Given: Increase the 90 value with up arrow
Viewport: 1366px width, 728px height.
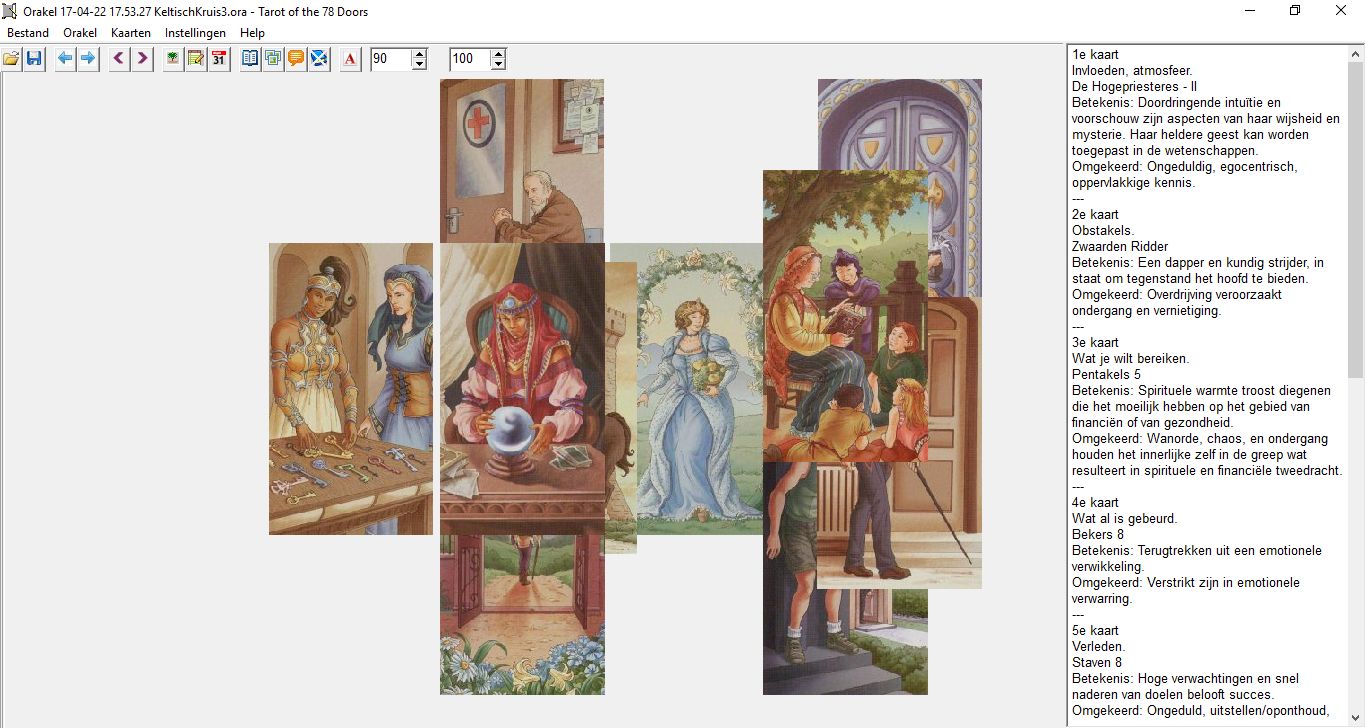Looking at the screenshot, I should (419, 54).
